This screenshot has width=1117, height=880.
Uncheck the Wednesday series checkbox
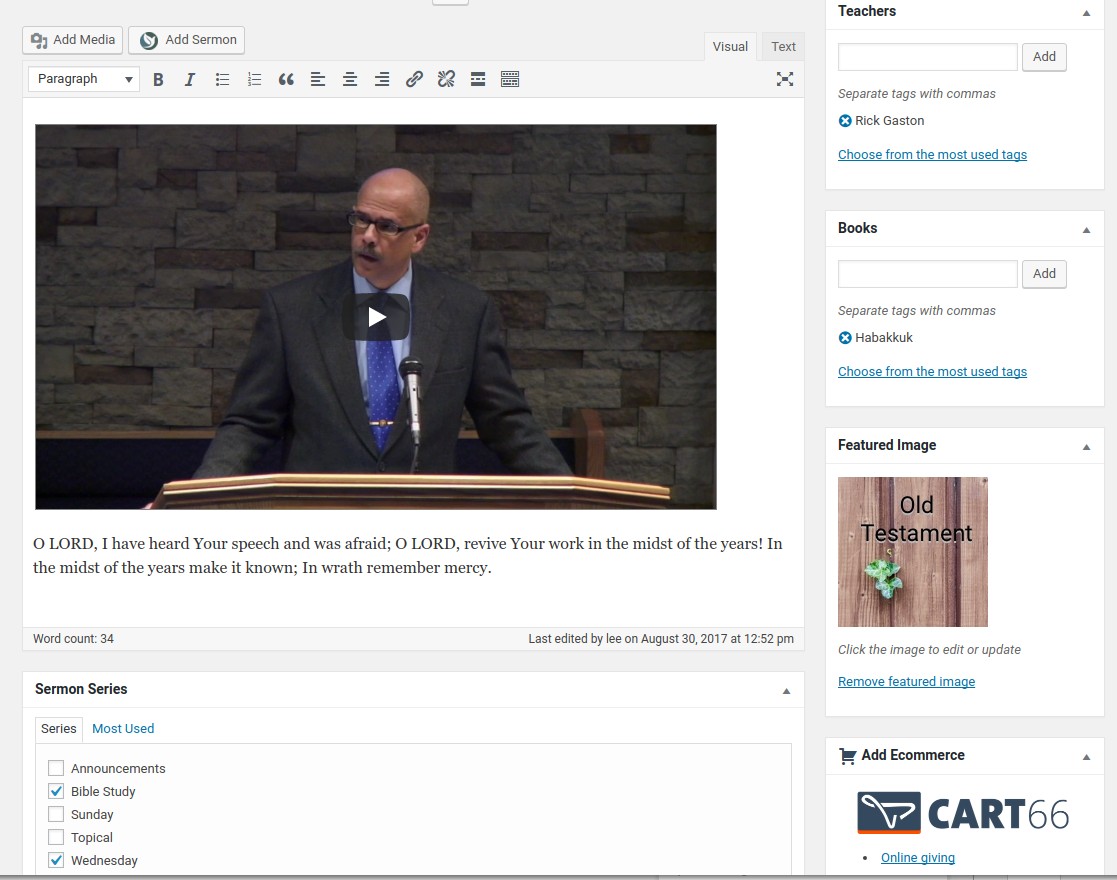click(56, 860)
